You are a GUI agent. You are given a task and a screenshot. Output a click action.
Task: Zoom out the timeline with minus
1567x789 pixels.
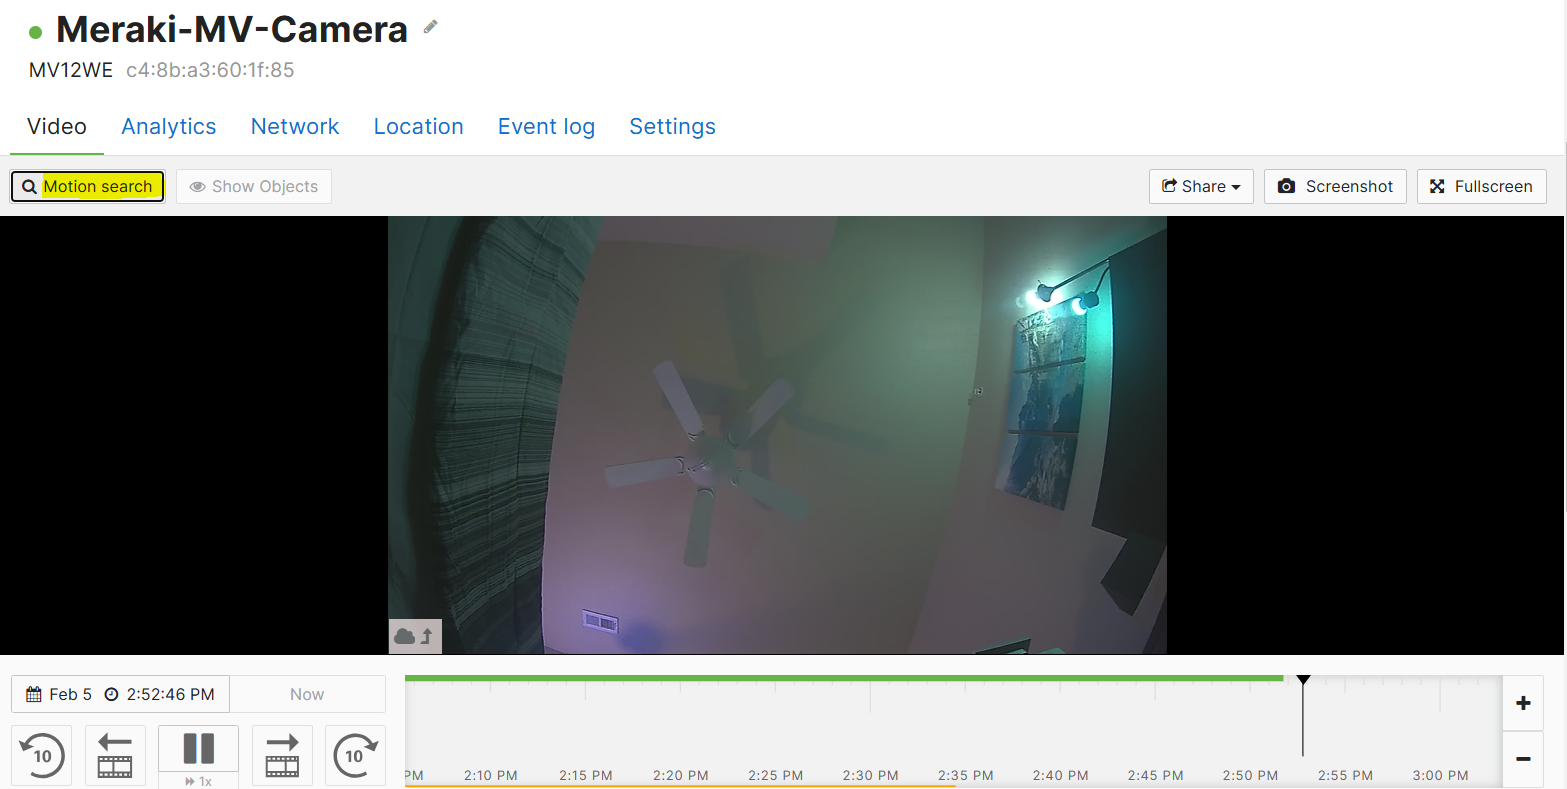(x=1523, y=759)
